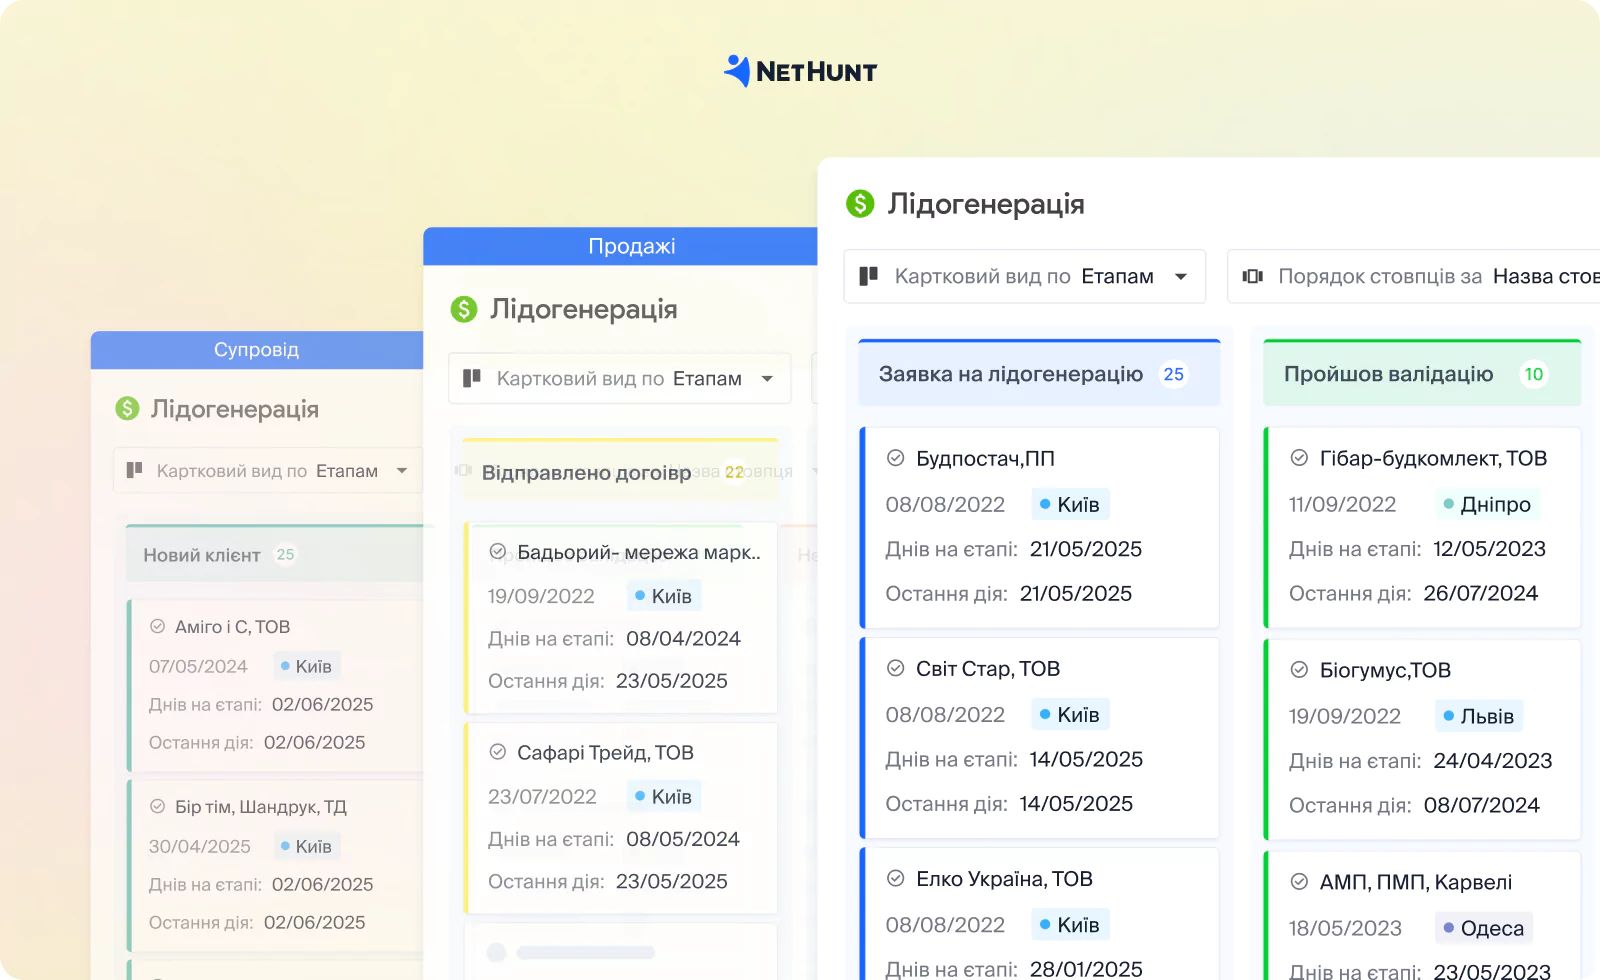Click date 11/09/2022 on Гібар-будкомлект card

pos(1342,504)
